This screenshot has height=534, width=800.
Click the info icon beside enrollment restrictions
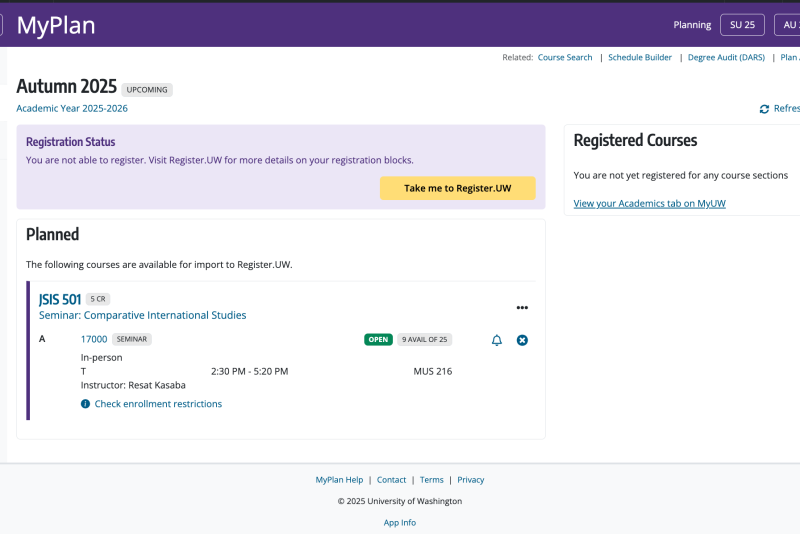click(85, 404)
